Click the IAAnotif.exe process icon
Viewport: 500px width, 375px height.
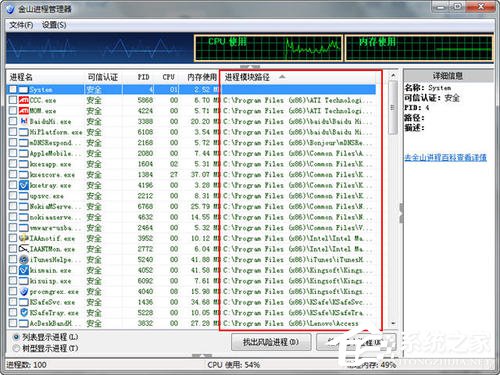24,238
